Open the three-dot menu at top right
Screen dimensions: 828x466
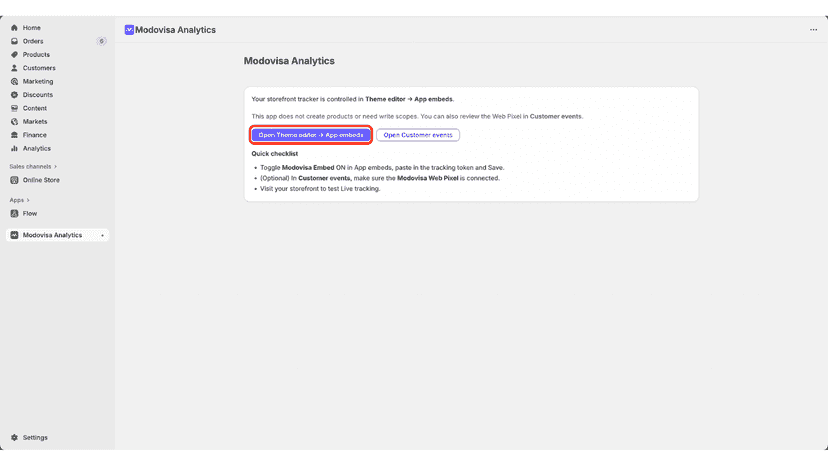tap(813, 30)
